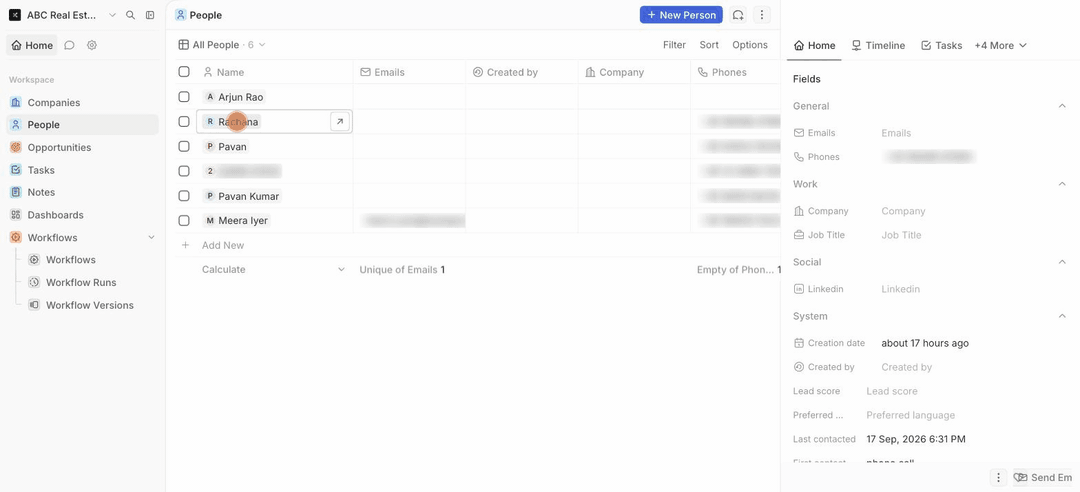Open the Created by column header
The image size is (1080, 492).
point(521,72)
